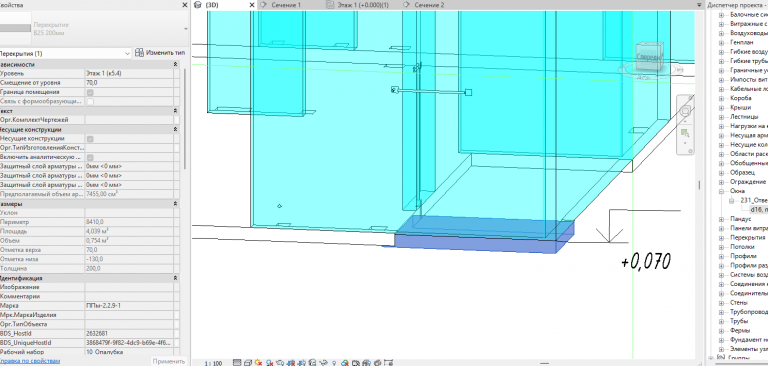The width and height of the screenshot is (768, 366).
Task: Click the Properties palette vertical scrollbar
Action: click(185, 119)
